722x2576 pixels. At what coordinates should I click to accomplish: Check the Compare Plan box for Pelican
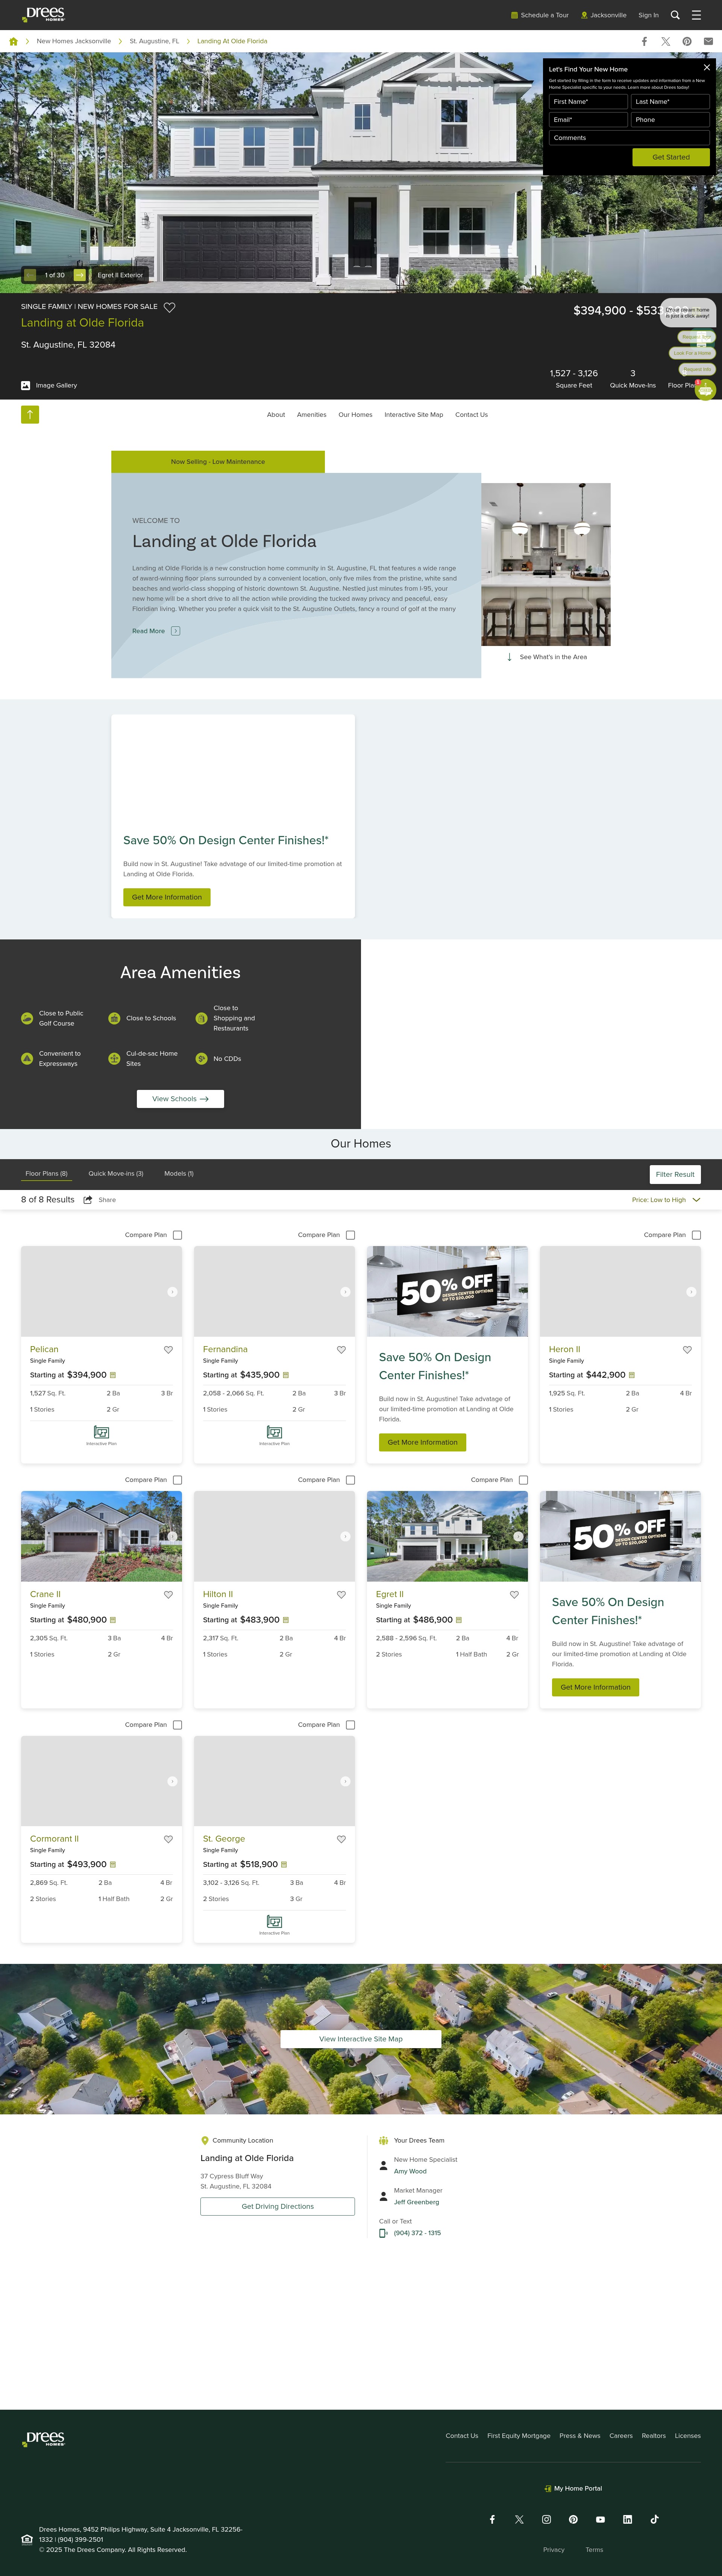pyautogui.click(x=177, y=1235)
